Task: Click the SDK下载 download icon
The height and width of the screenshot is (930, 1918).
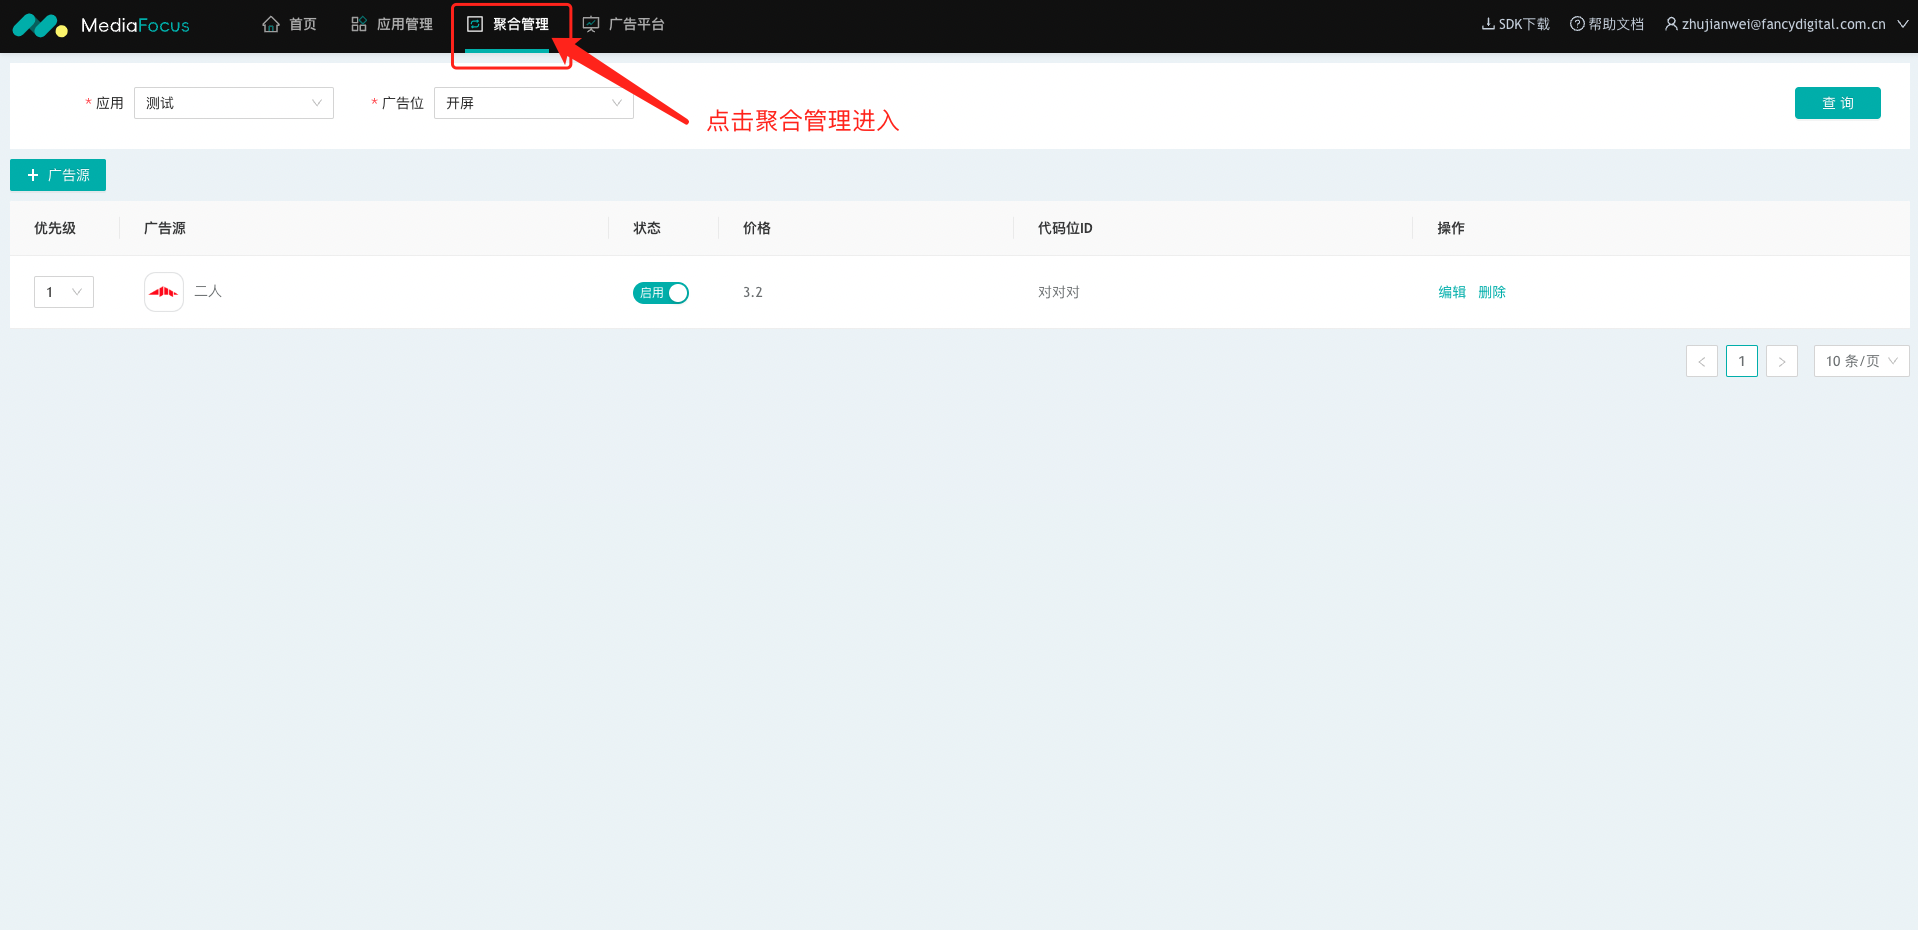Action: [x=1488, y=24]
